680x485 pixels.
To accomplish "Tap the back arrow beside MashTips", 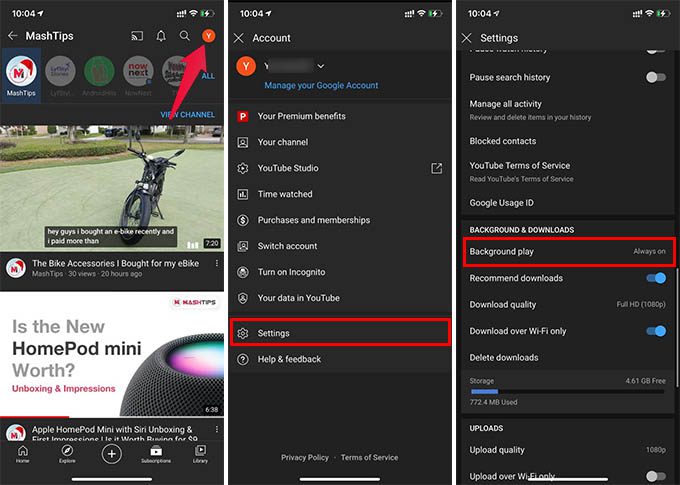I will 13,36.
